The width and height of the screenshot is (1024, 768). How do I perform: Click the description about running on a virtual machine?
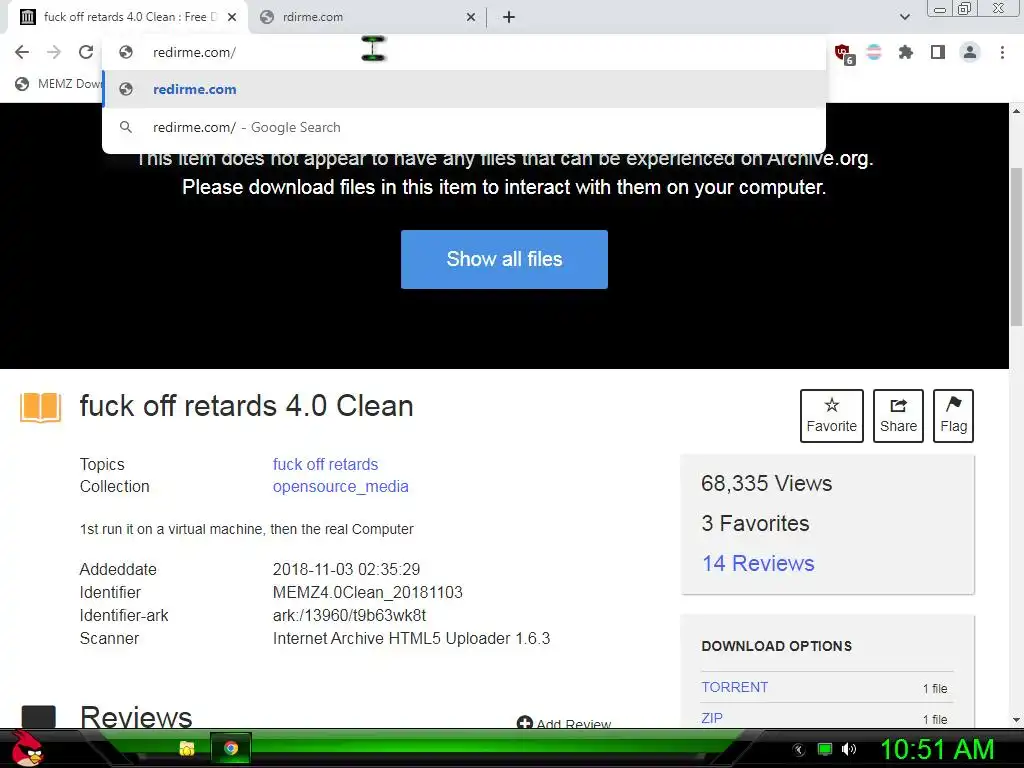[246, 529]
